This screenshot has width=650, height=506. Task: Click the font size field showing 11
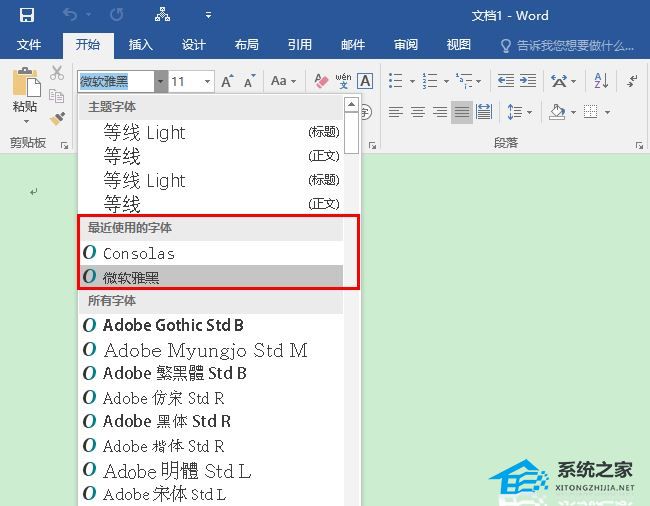185,81
